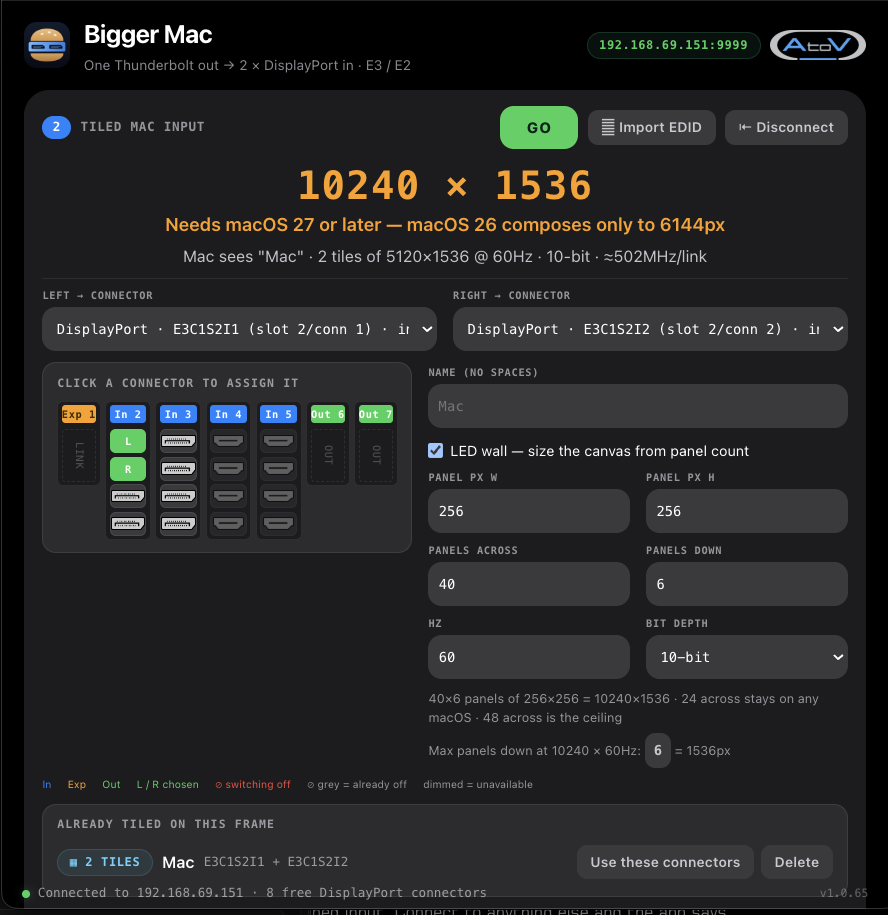Click the AtoV logo badge
The height and width of the screenshot is (915, 888).
tap(817, 46)
